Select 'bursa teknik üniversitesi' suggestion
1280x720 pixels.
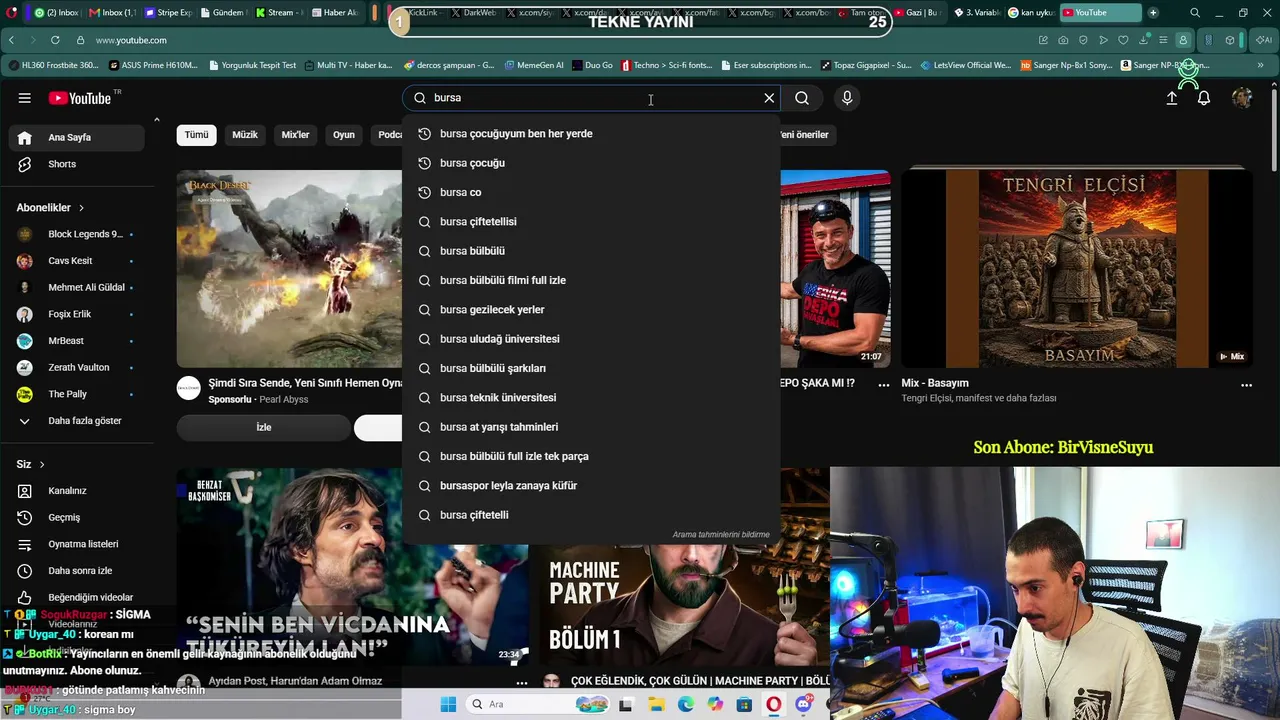pos(591,398)
